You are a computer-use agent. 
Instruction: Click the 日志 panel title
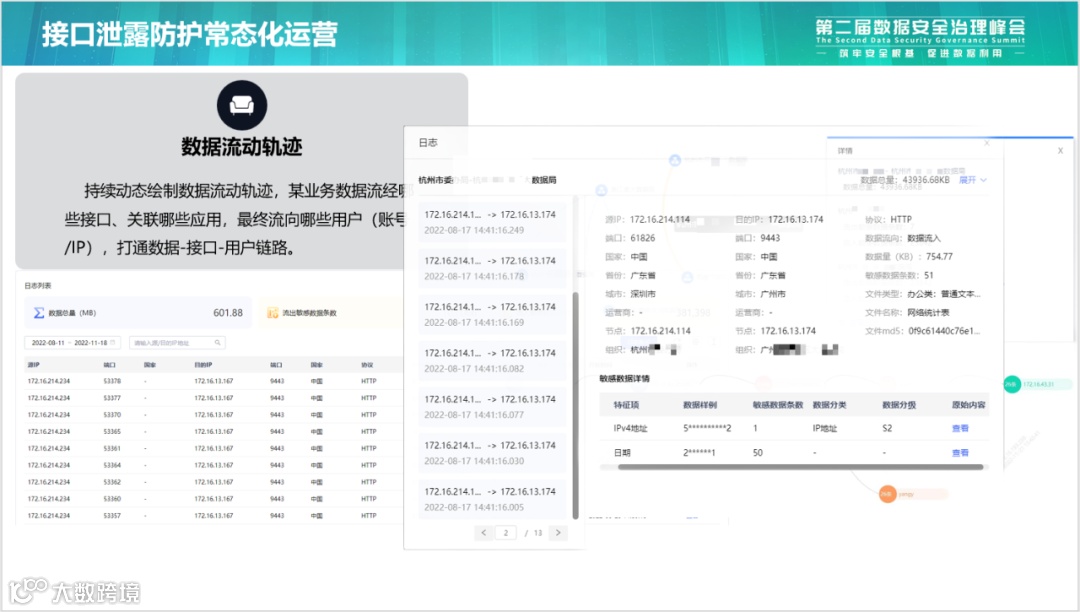click(428, 143)
